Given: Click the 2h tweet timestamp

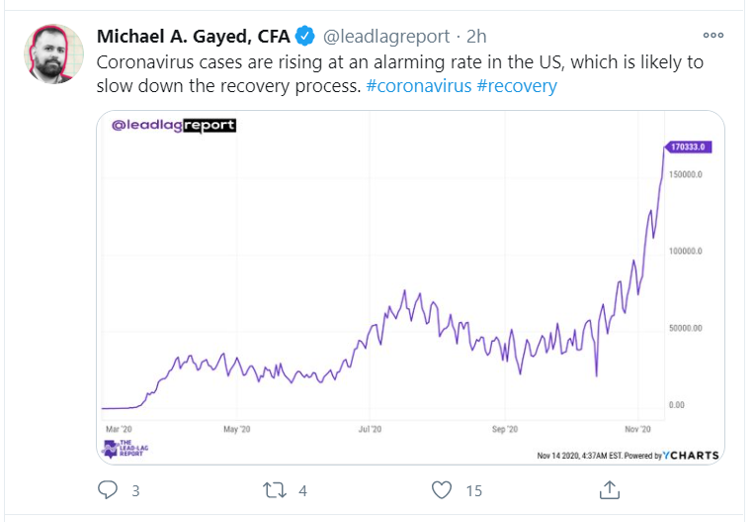Looking at the screenshot, I should 476,37.
